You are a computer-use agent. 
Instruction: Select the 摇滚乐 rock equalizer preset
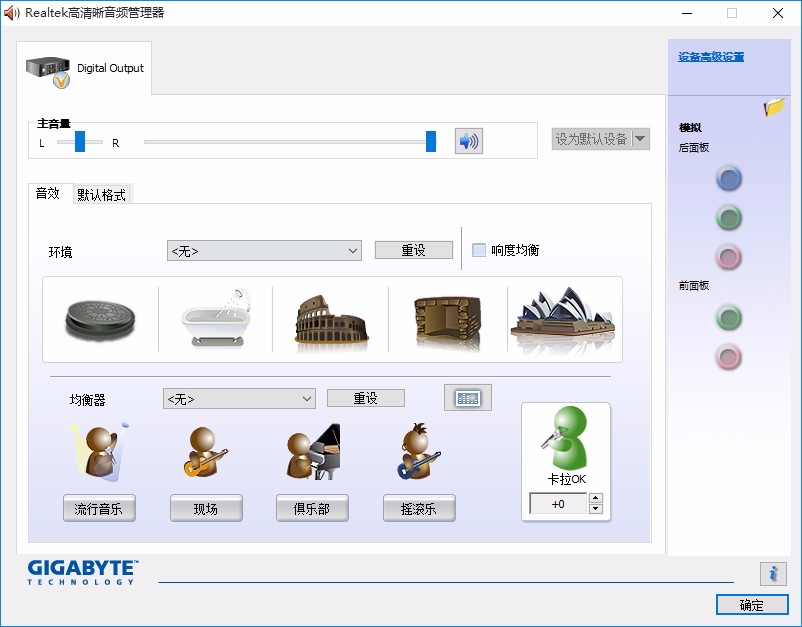pos(419,508)
